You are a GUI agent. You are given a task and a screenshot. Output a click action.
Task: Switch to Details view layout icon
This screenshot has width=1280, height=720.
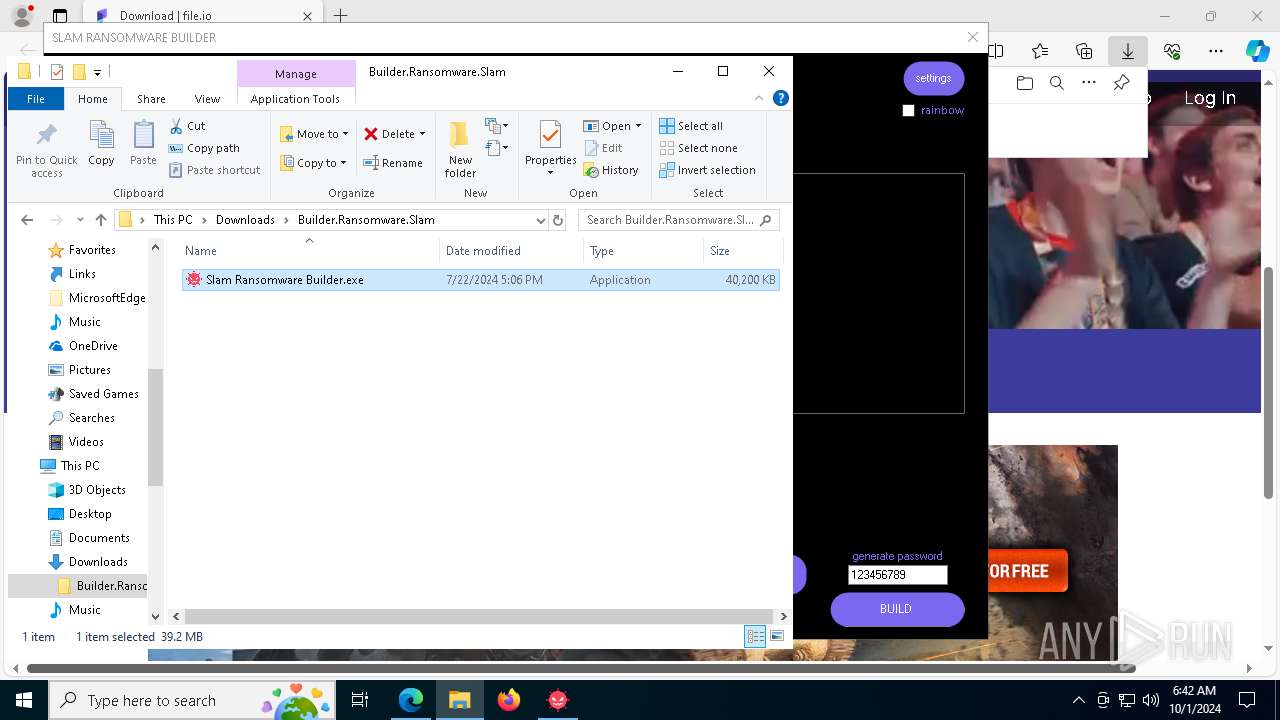coord(755,637)
